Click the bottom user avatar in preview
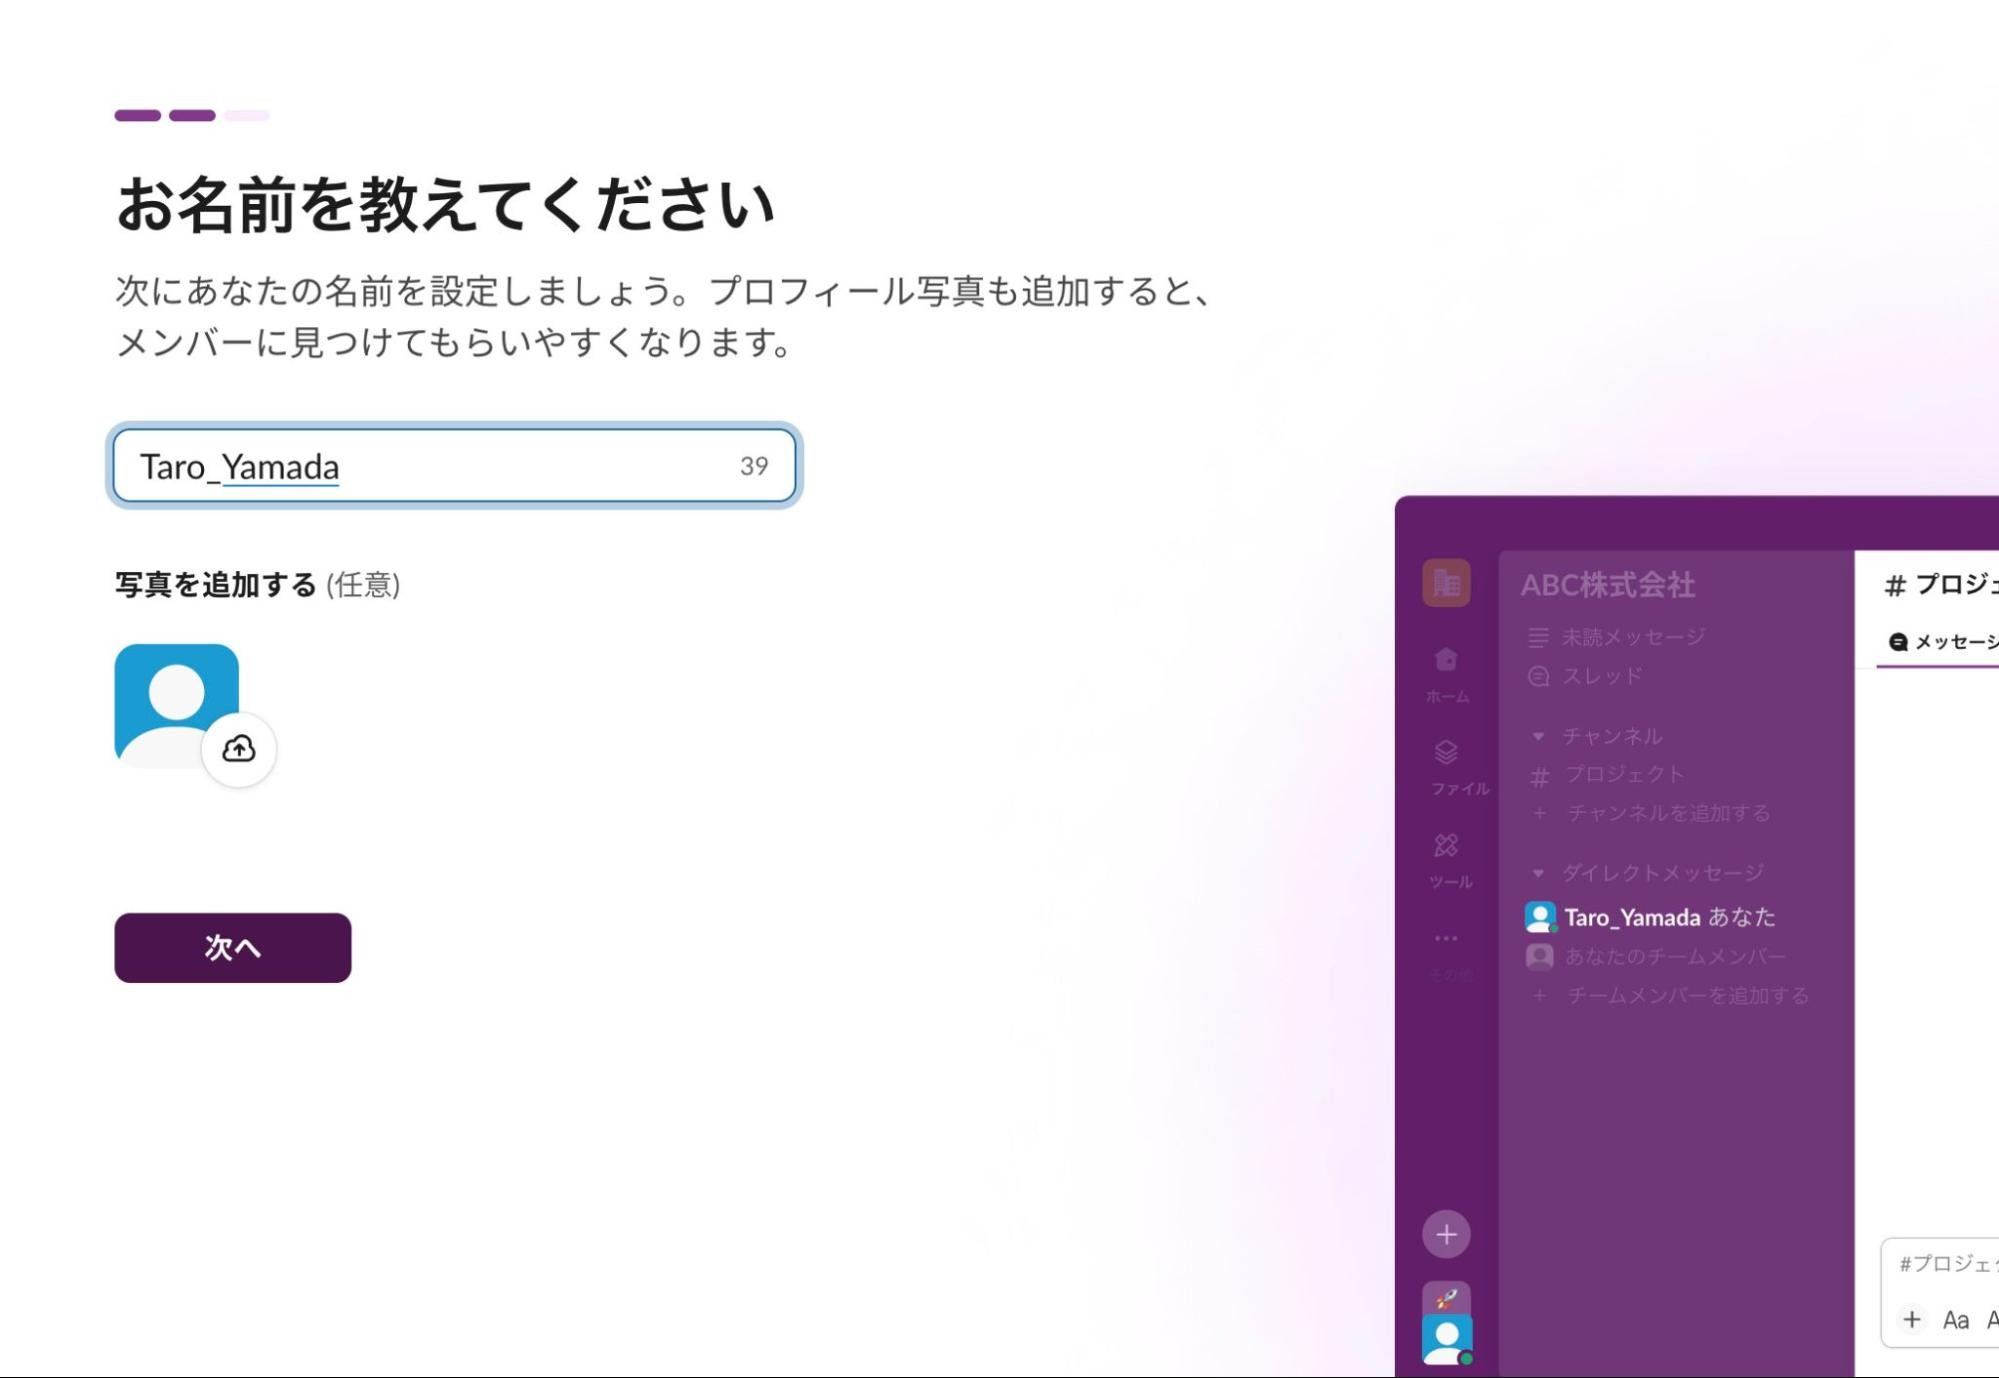This screenshot has height=1378, width=1999. pyautogui.click(x=1446, y=1340)
